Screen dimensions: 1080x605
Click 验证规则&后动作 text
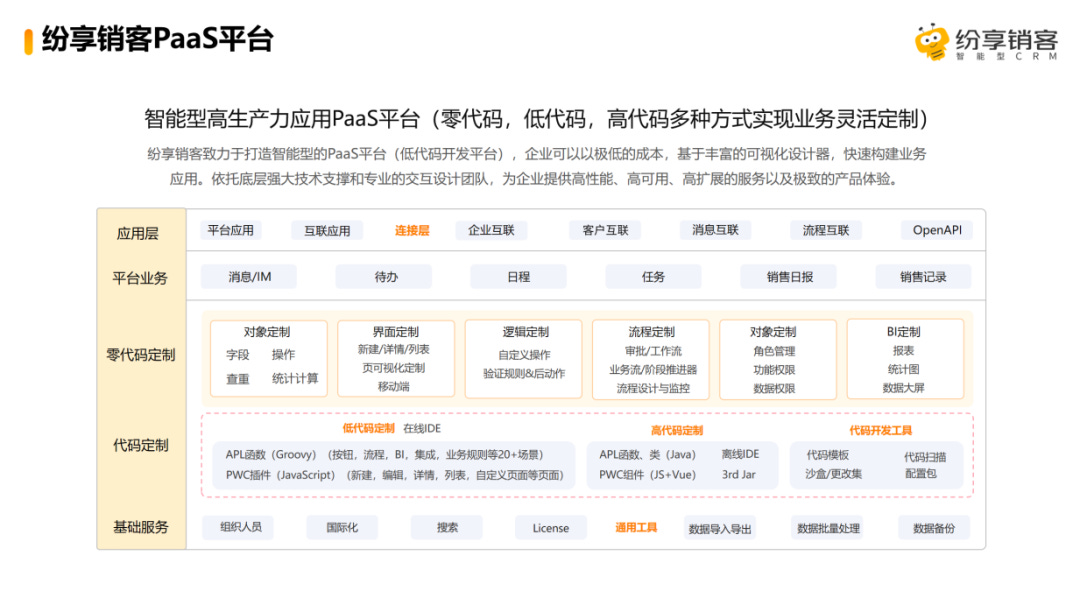click(x=523, y=373)
